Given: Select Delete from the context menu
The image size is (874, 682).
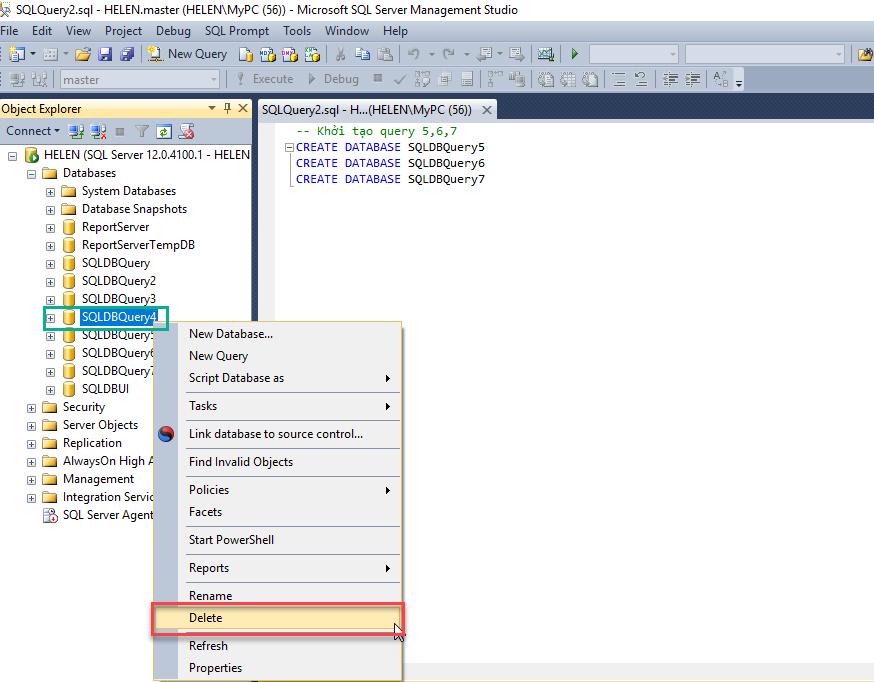Looking at the screenshot, I should 206,618.
